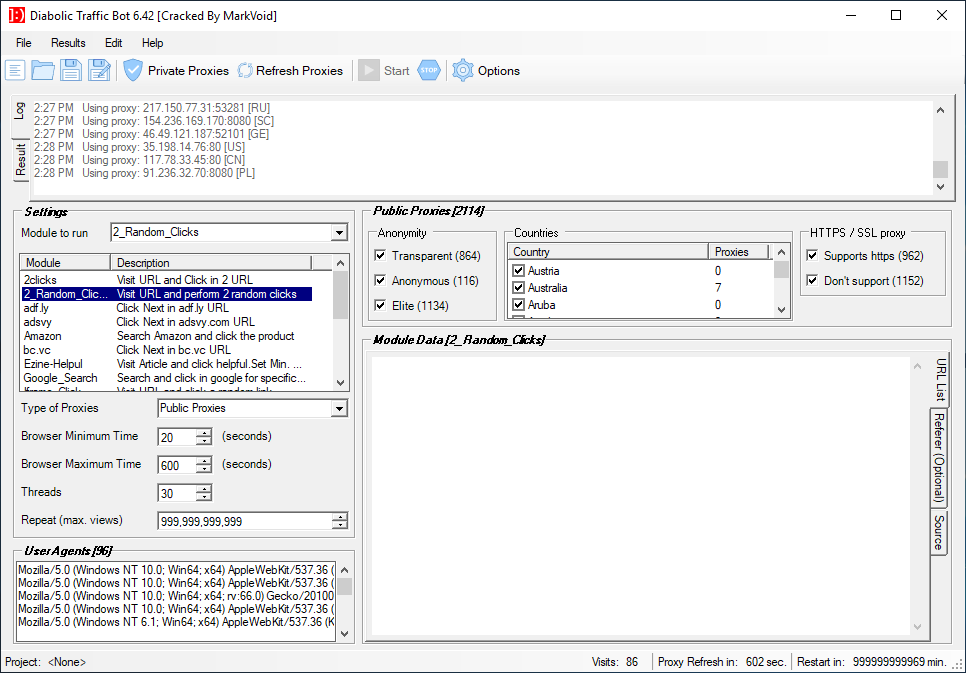Expand the Type of Proxies dropdown
966x673 pixels.
tap(339, 408)
